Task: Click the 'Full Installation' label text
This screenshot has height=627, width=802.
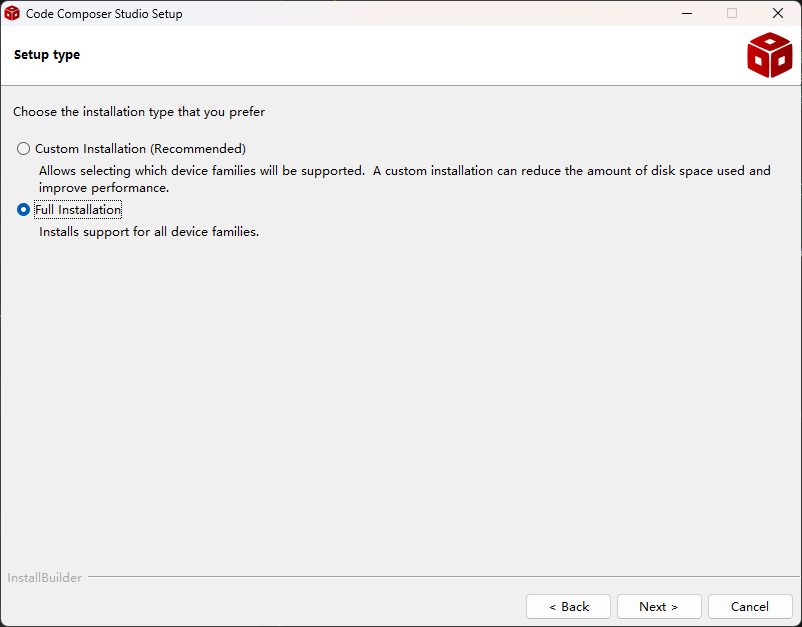Action: (x=78, y=210)
